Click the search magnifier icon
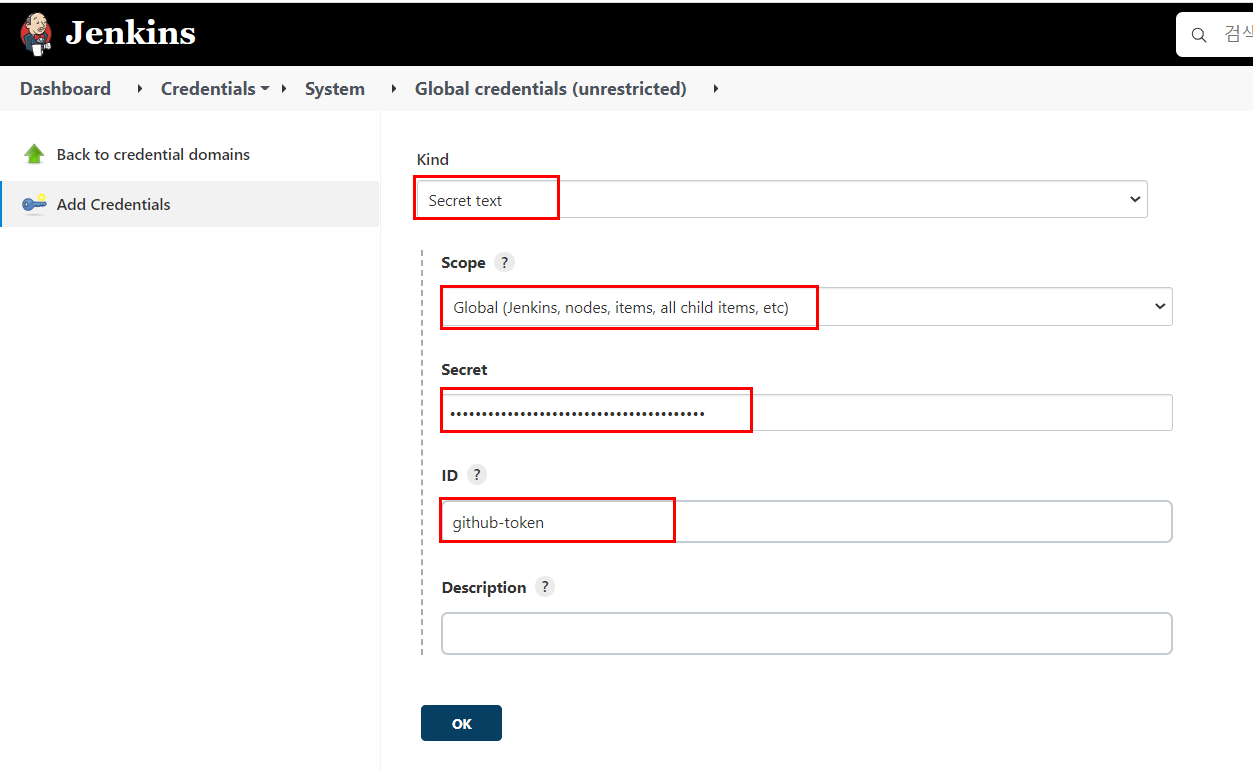This screenshot has width=1253, height=771. (1199, 35)
